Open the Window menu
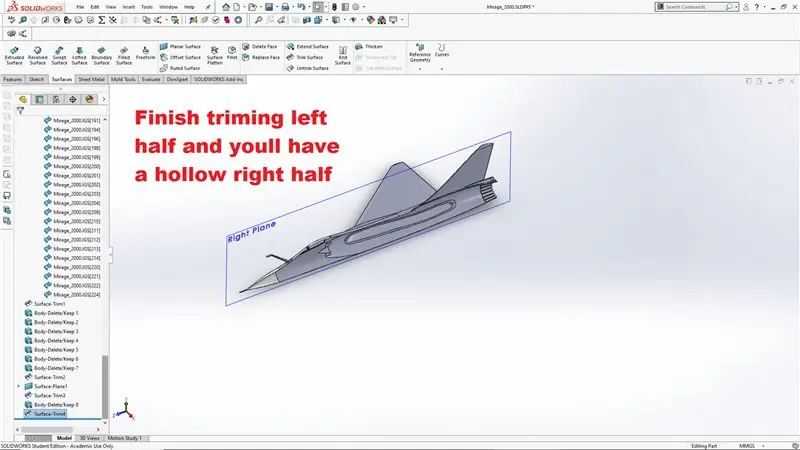This screenshot has width=800, height=450. tap(168, 7)
